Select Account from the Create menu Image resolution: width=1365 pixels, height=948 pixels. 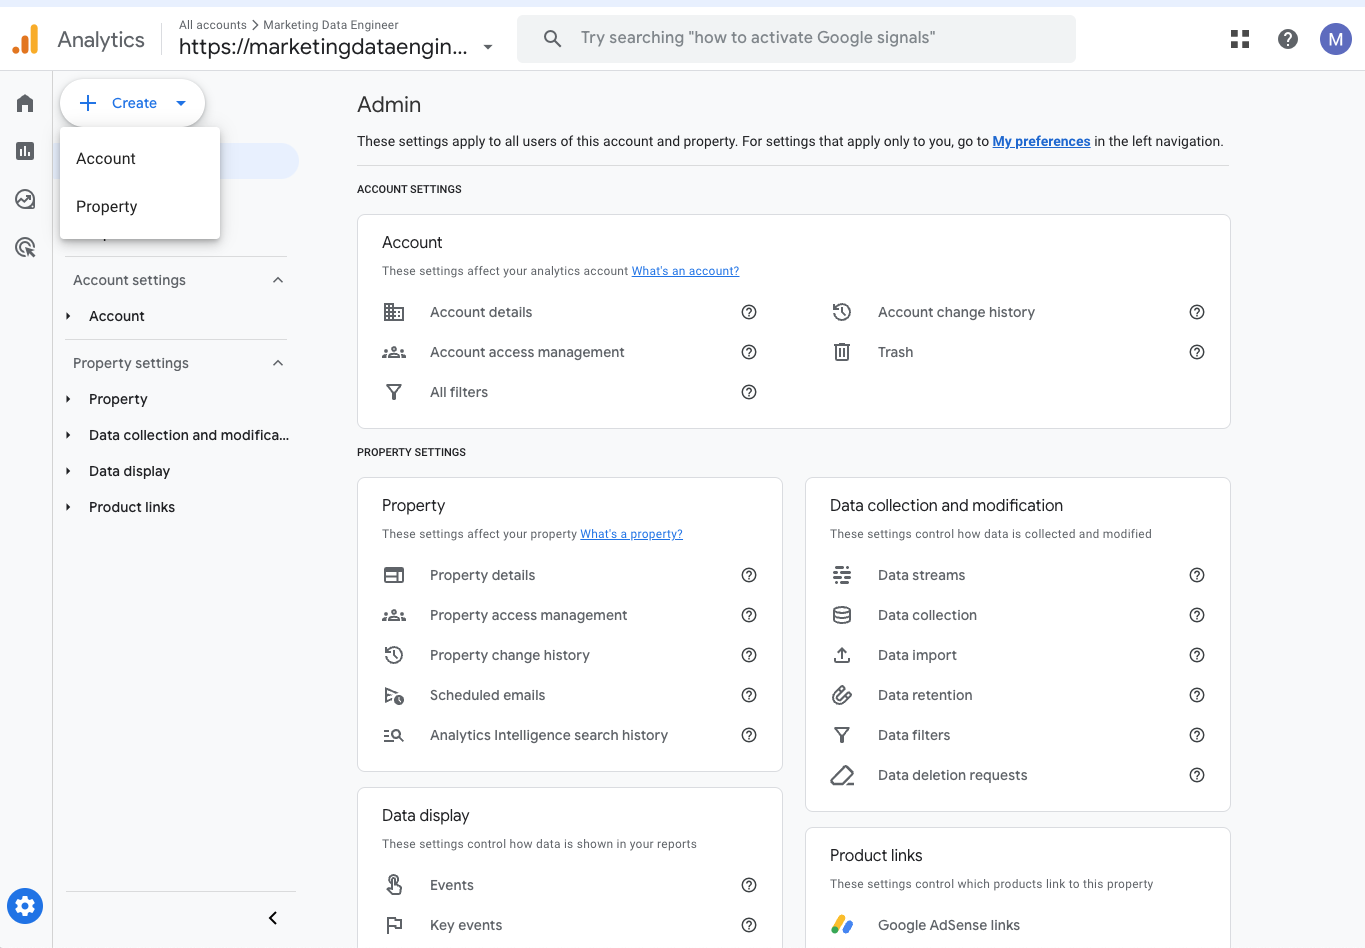[105, 158]
